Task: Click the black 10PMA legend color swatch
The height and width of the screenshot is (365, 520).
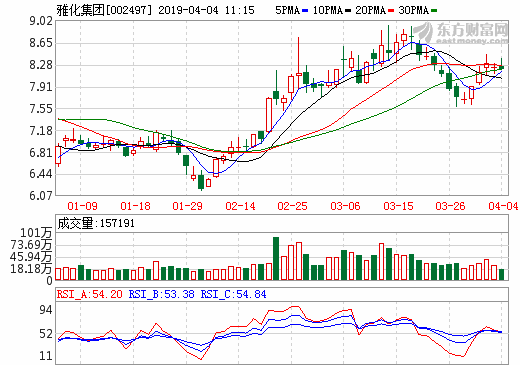Action: tap(348, 11)
